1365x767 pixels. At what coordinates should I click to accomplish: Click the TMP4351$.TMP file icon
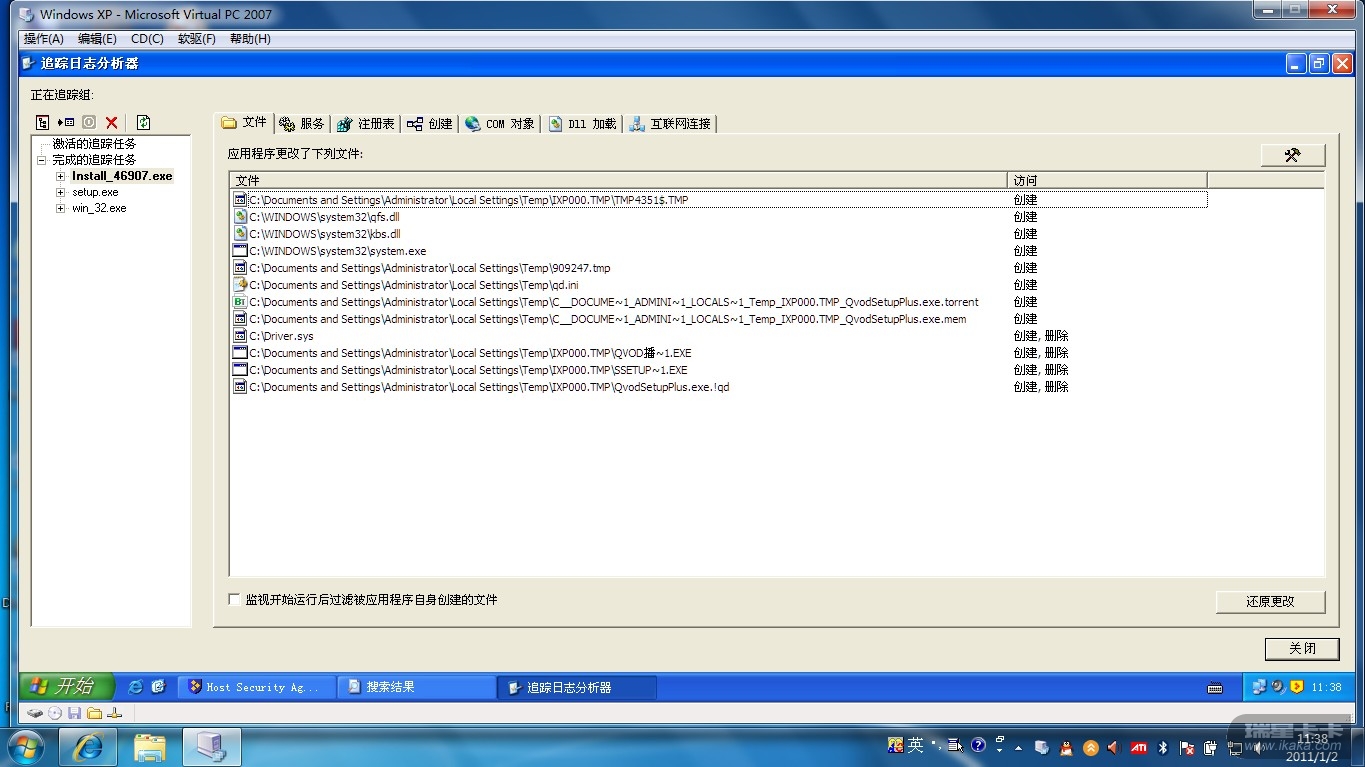[240, 200]
